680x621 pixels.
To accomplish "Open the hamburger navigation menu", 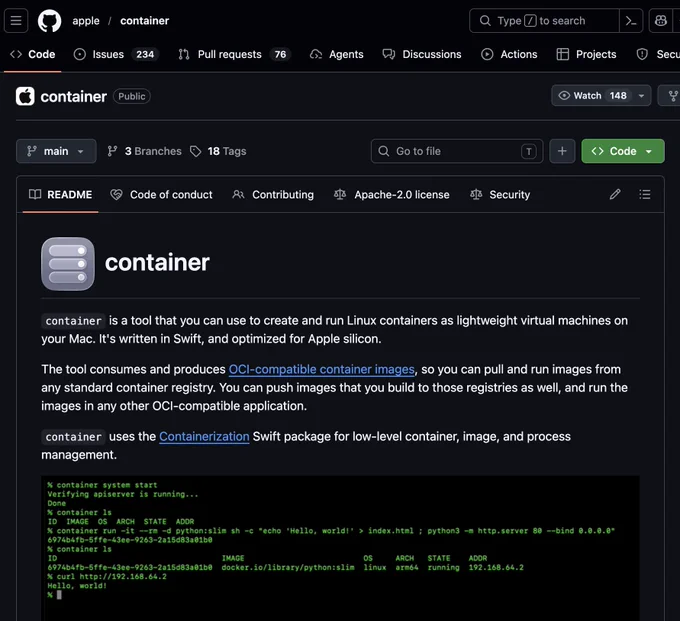I will point(16,20).
